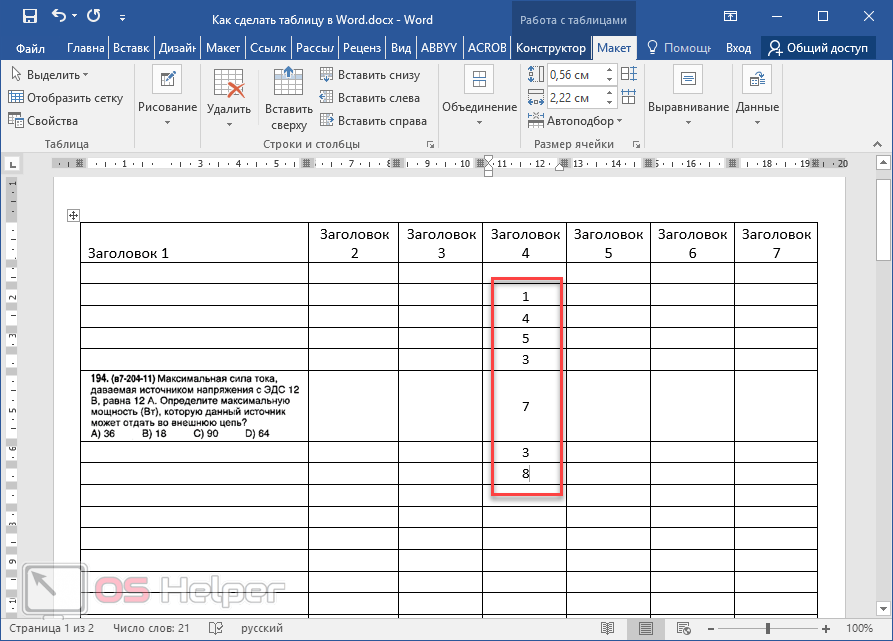This screenshot has height=641, width=893.
Task: Switch to Read Mode view icon
Action: click(607, 628)
